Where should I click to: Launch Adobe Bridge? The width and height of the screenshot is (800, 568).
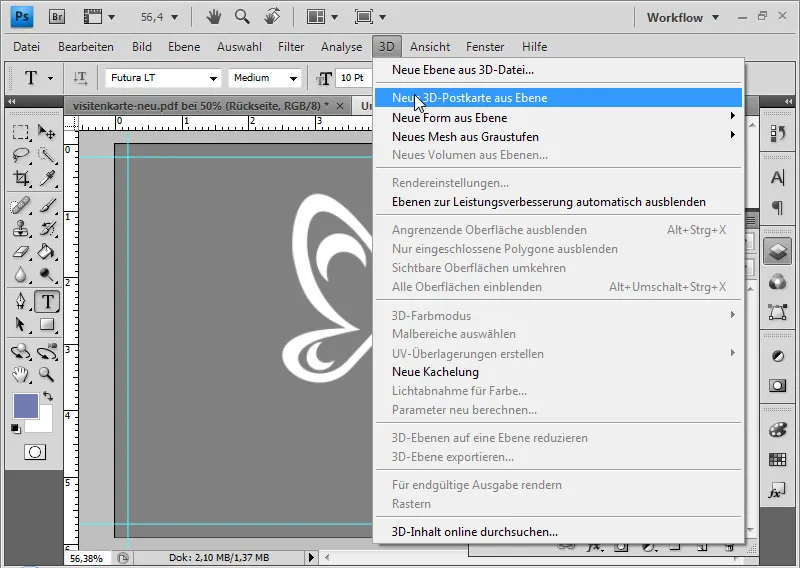[57, 17]
